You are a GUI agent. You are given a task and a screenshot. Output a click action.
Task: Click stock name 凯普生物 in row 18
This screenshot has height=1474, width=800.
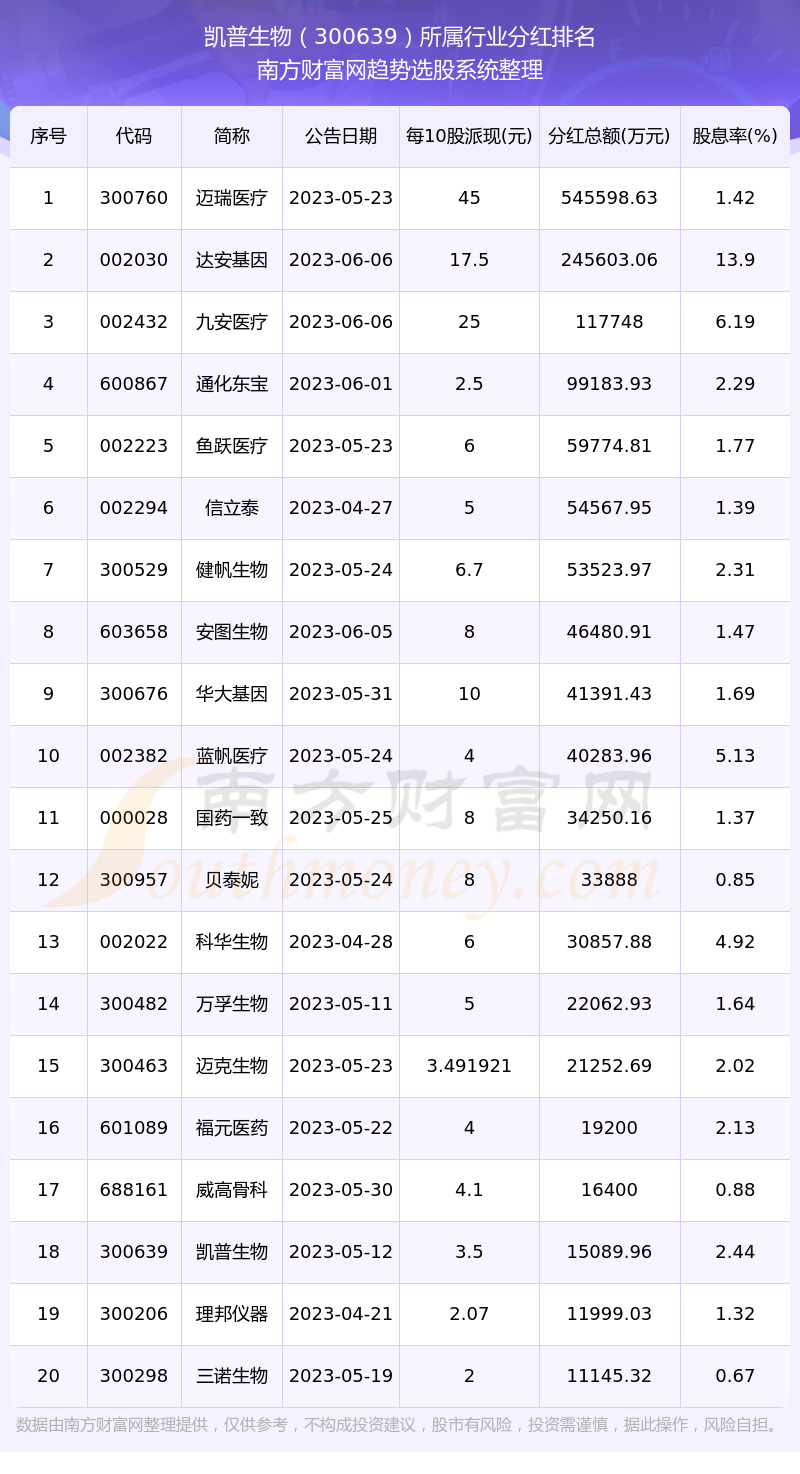[x=232, y=1252]
